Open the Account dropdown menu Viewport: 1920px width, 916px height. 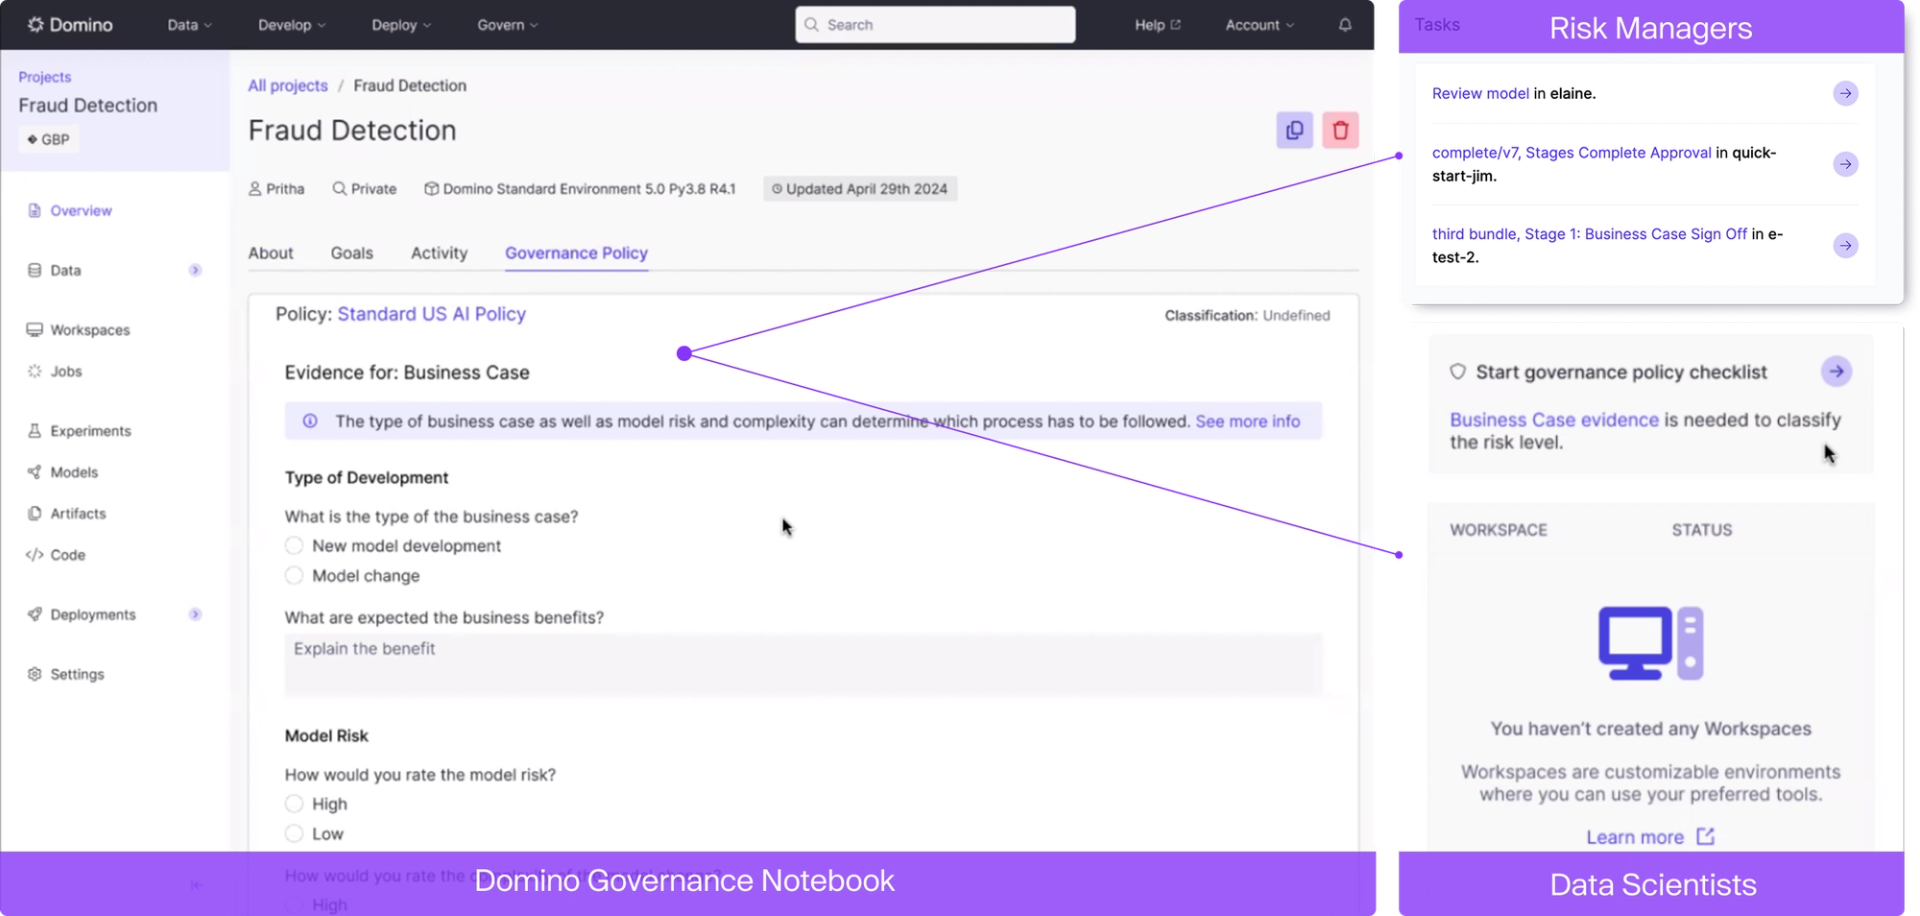click(1259, 25)
